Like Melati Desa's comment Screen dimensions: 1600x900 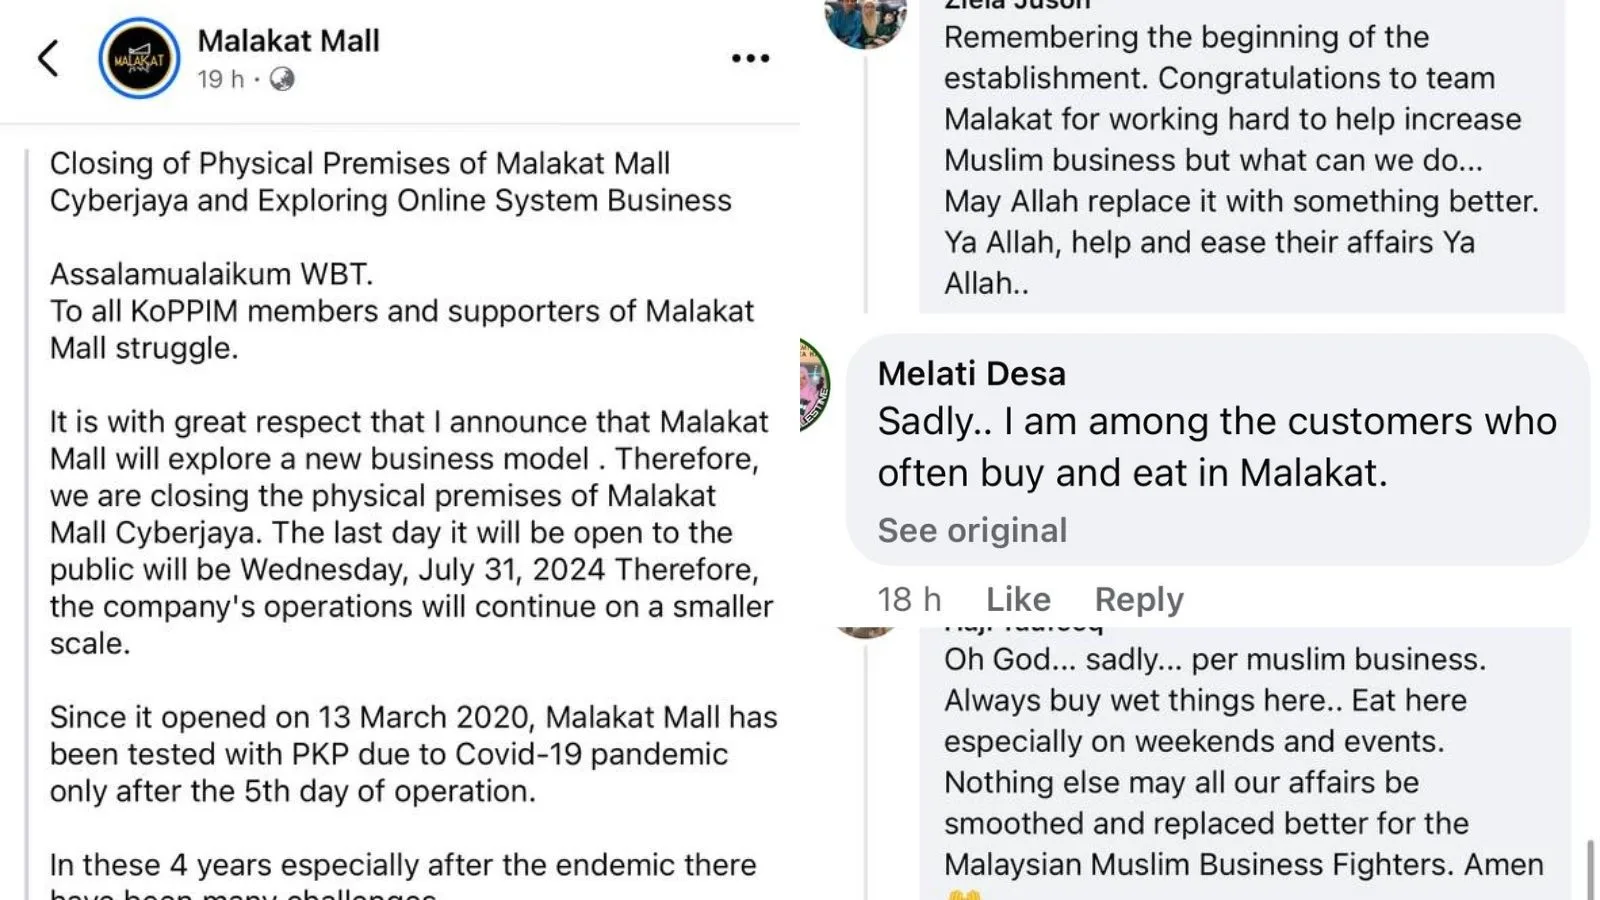[1018, 599]
